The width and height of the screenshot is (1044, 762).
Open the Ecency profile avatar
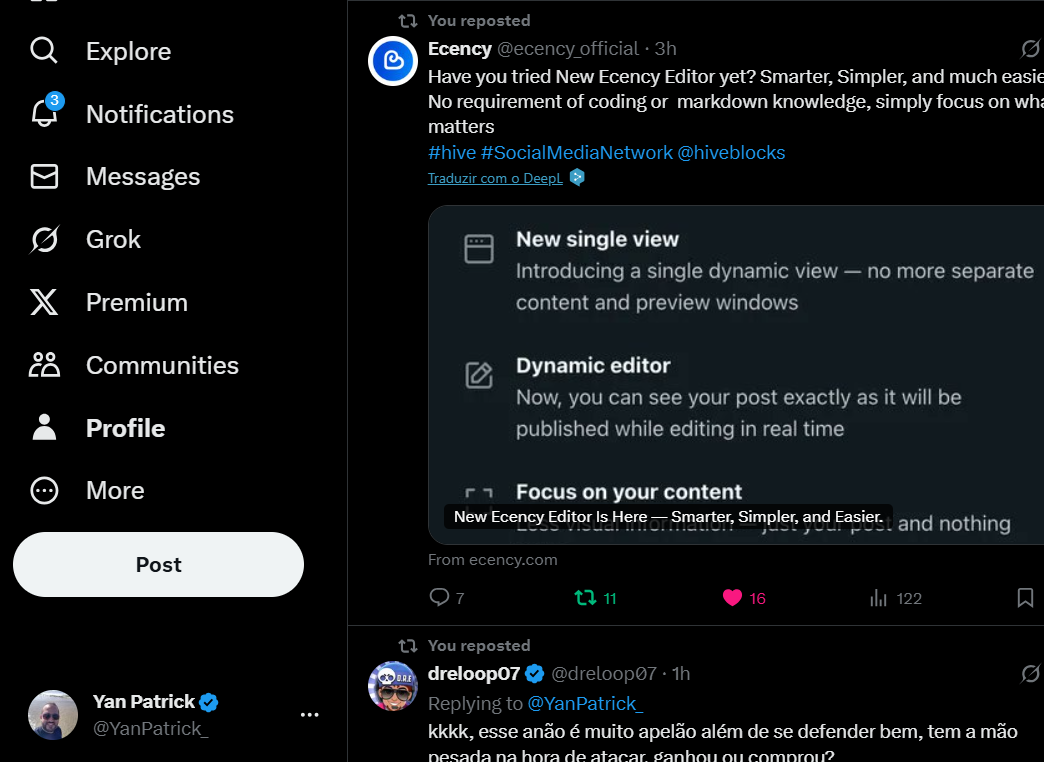pyautogui.click(x=393, y=61)
